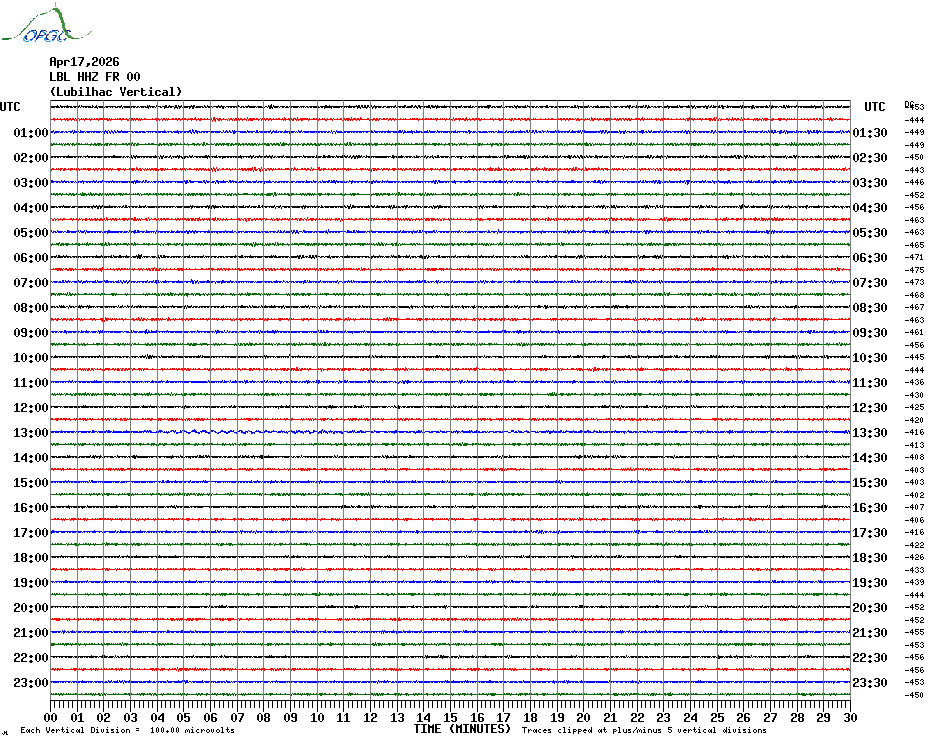Click the 16:00 hour label
This screenshot has width=930, height=744.
click(31, 507)
